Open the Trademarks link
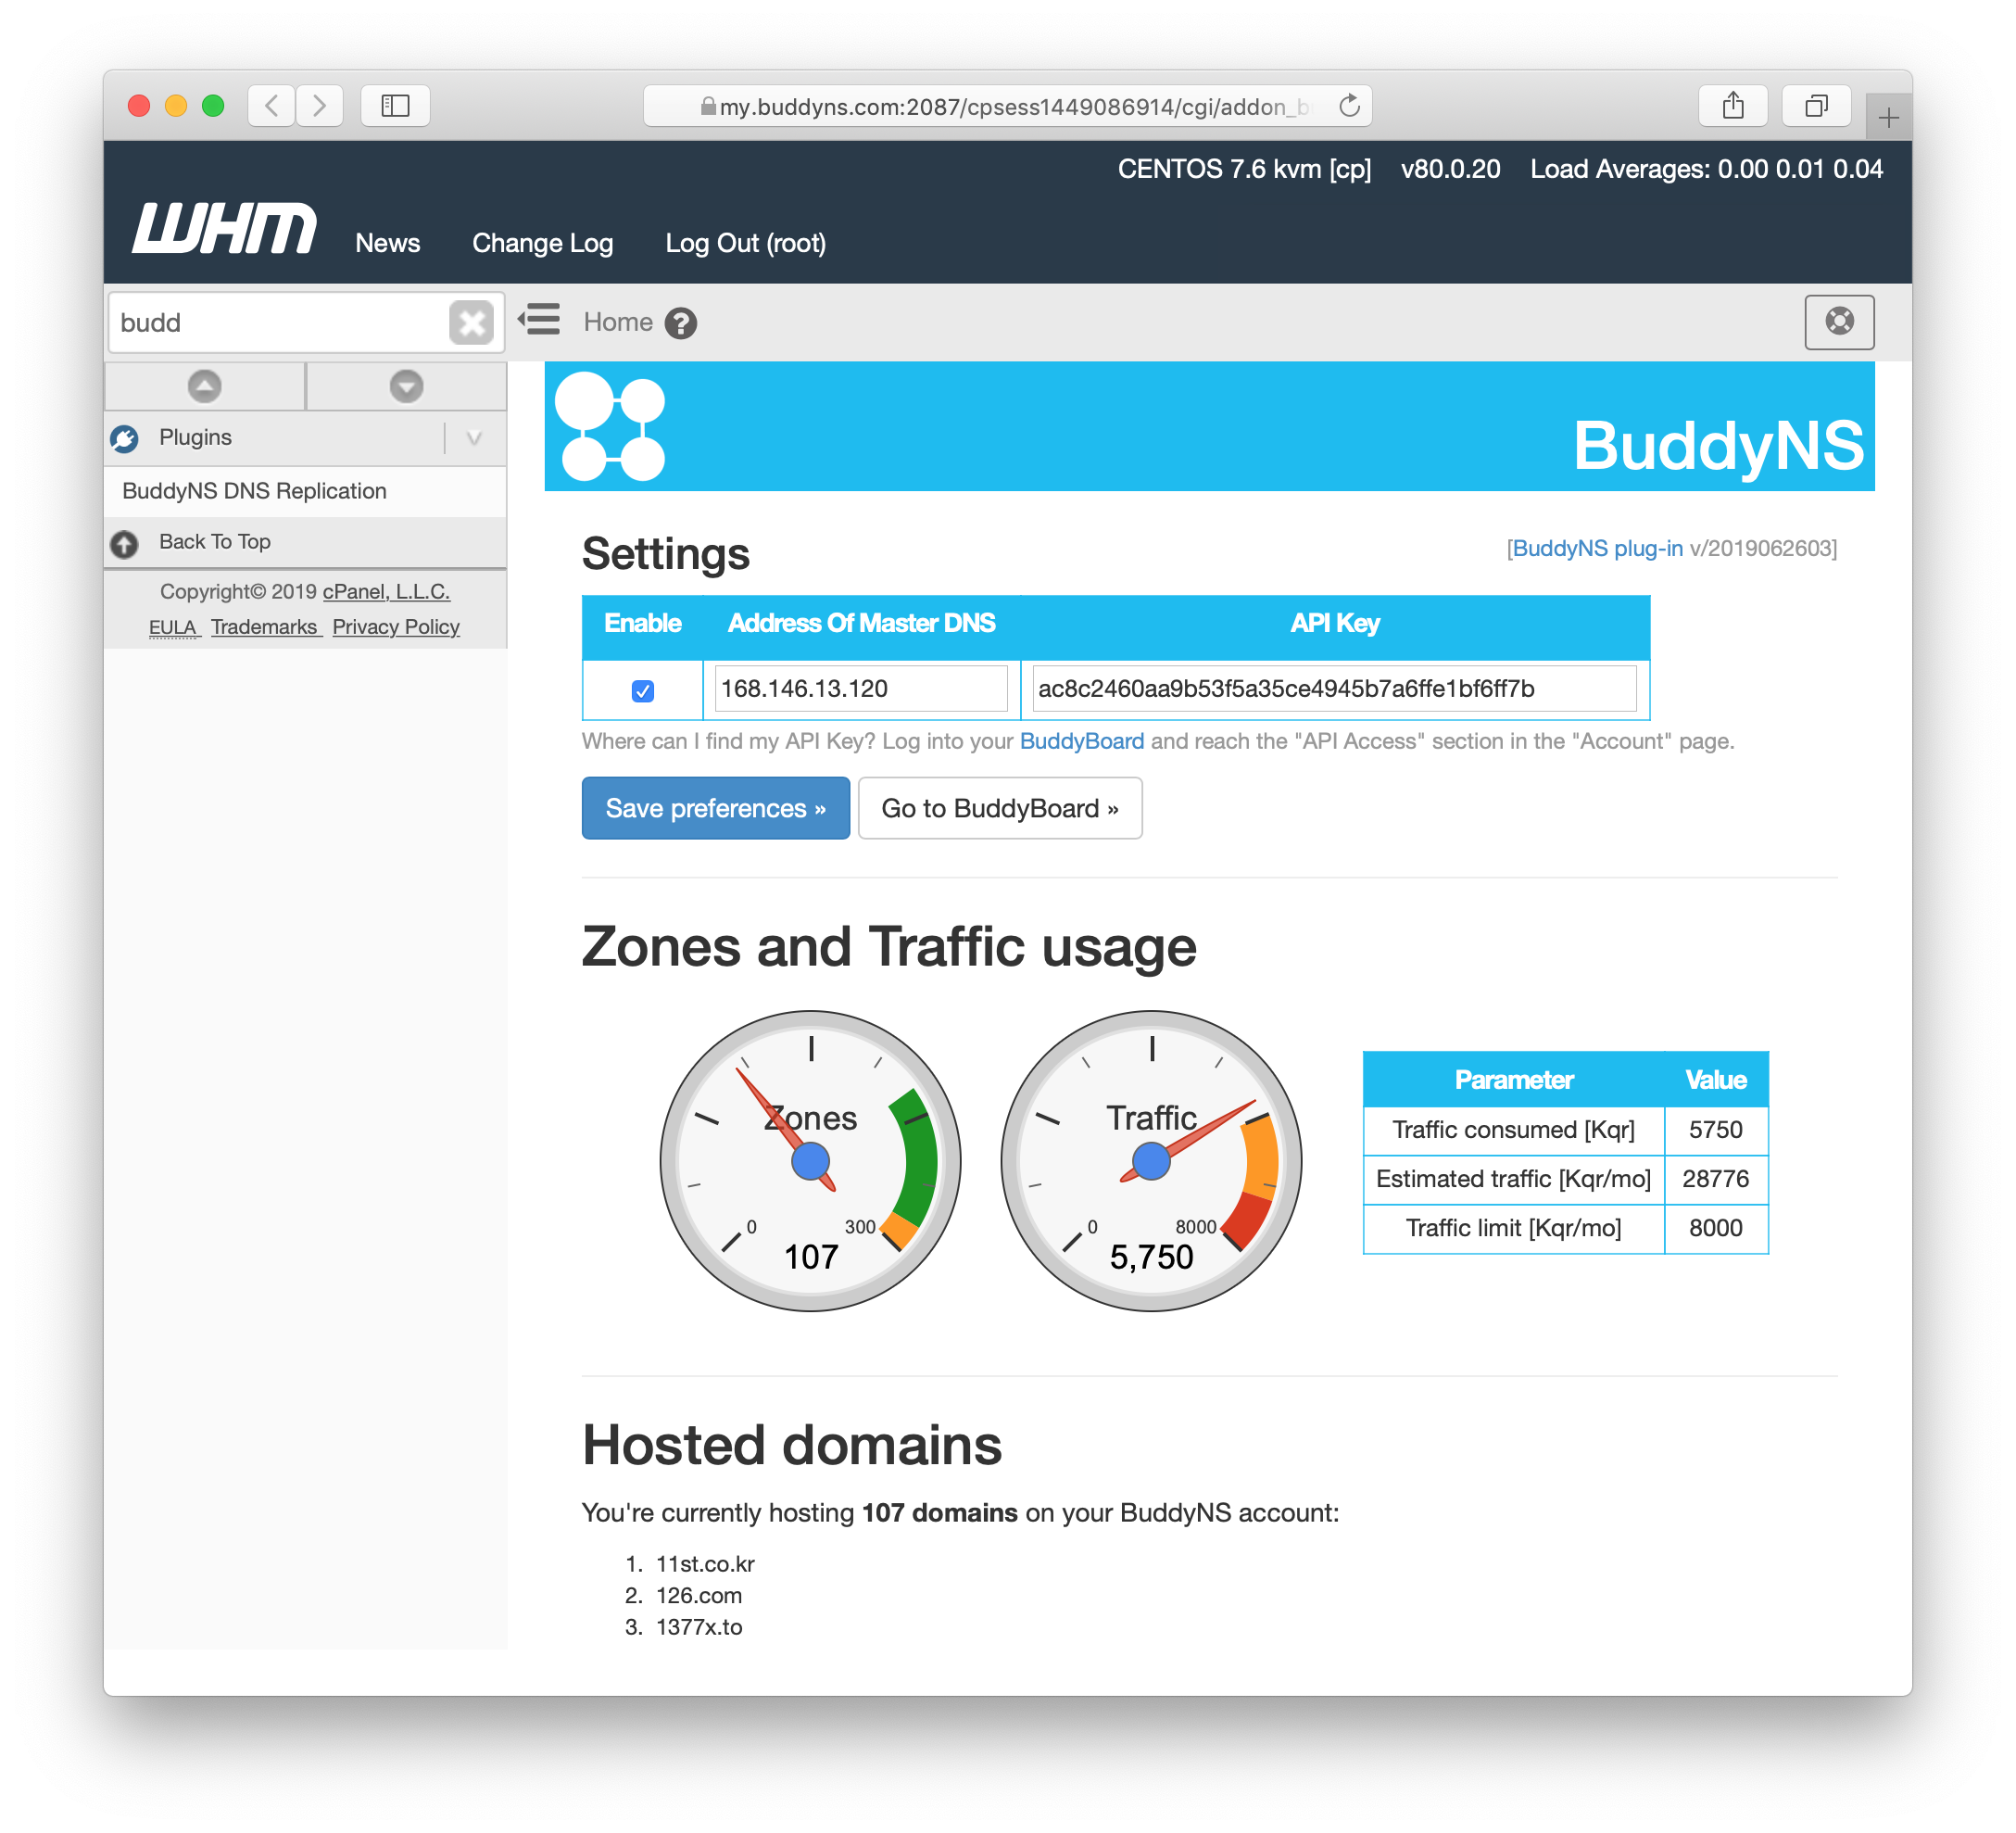 pos(264,627)
